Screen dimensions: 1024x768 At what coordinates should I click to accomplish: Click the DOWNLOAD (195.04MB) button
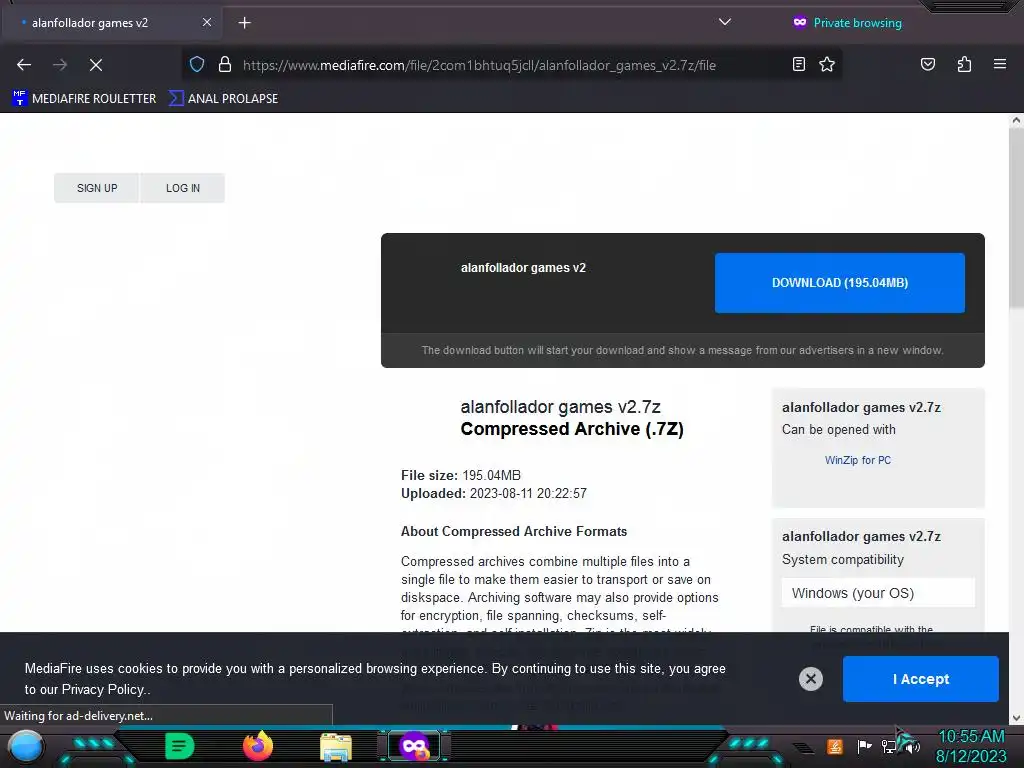coord(840,283)
